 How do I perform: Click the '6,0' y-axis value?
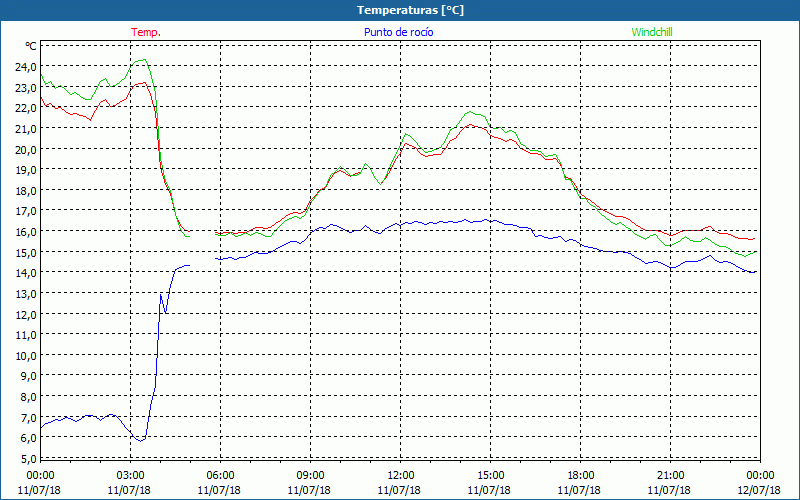pyautogui.click(x=29, y=438)
